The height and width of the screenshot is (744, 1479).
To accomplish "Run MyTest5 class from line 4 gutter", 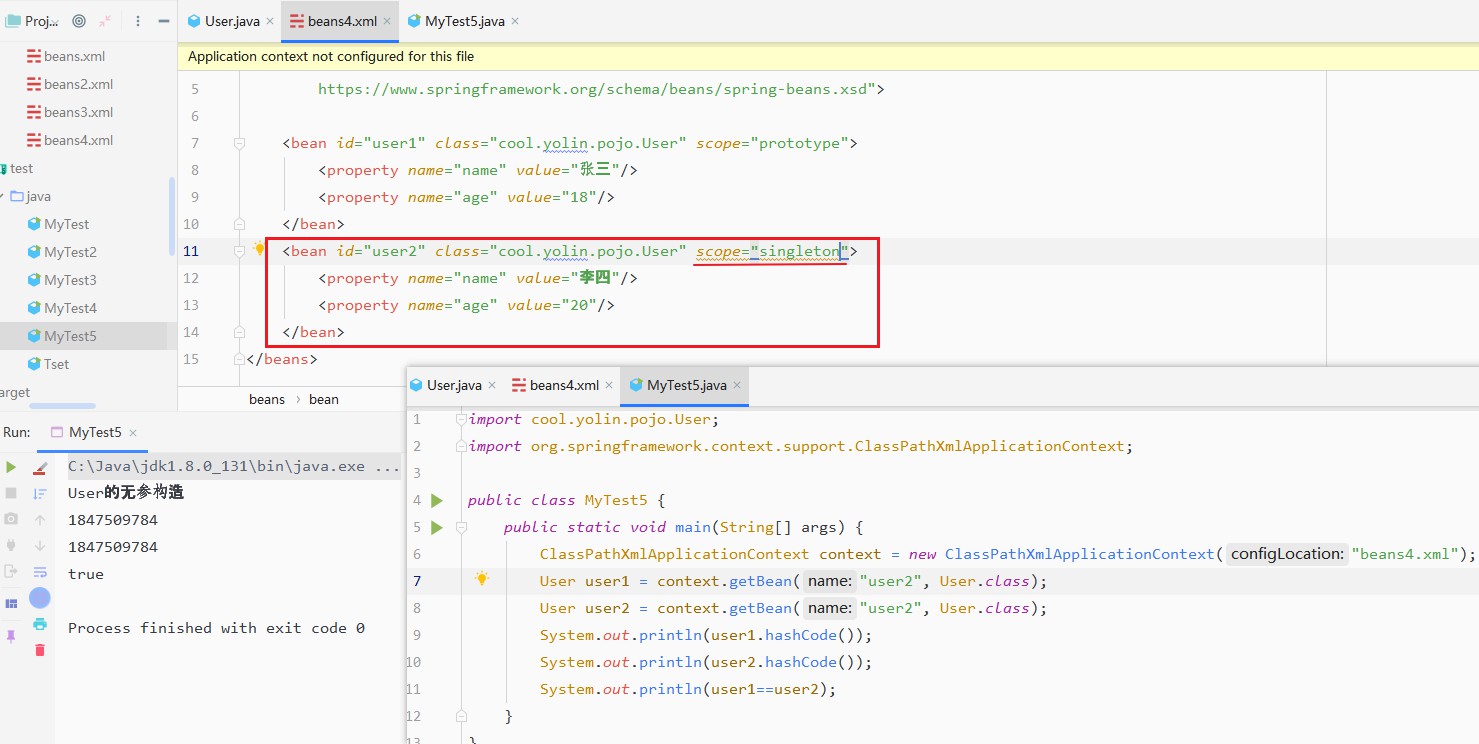I will (x=436, y=500).
